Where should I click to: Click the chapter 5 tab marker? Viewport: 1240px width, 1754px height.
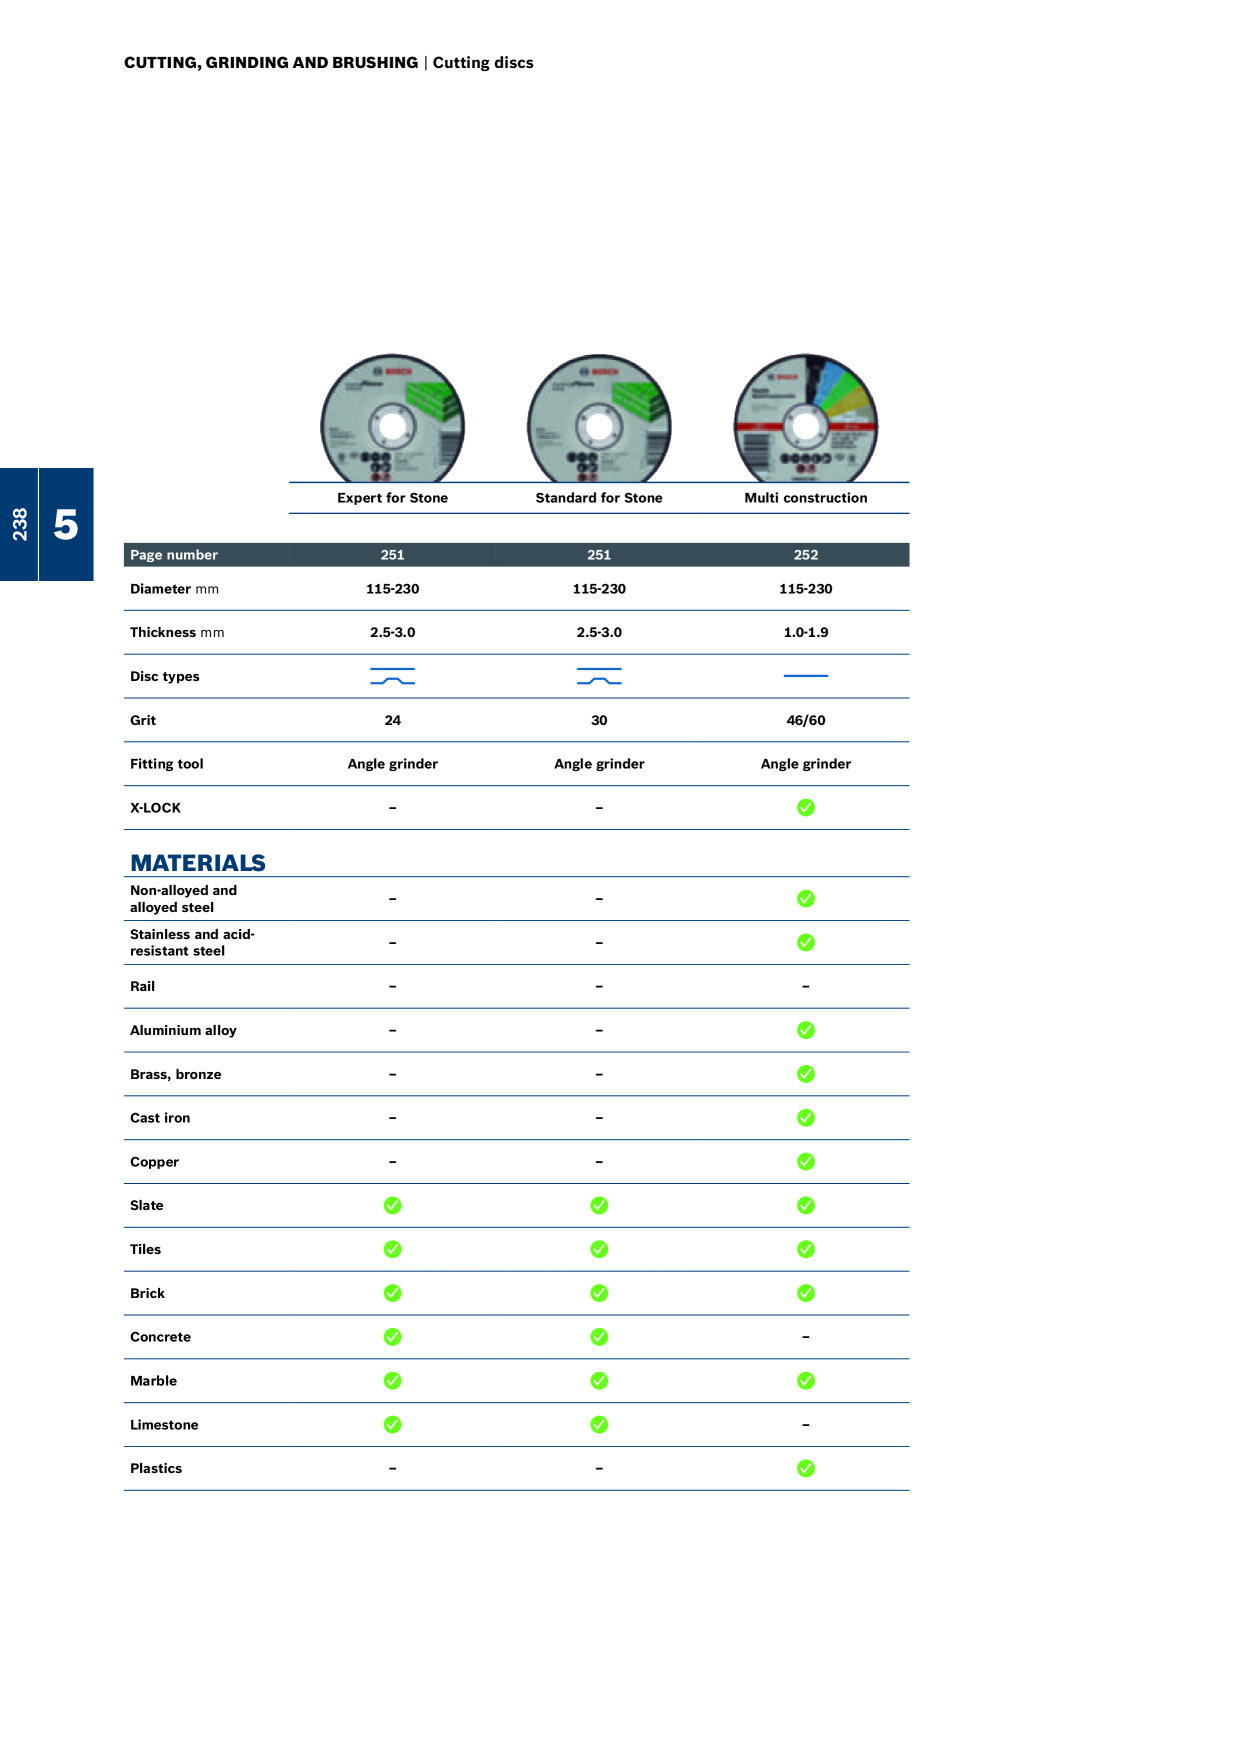[66, 524]
